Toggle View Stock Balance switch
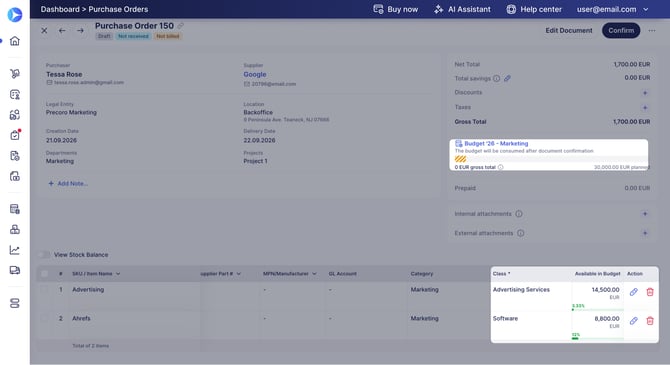Viewport: 670px width, 365px height. (x=44, y=255)
